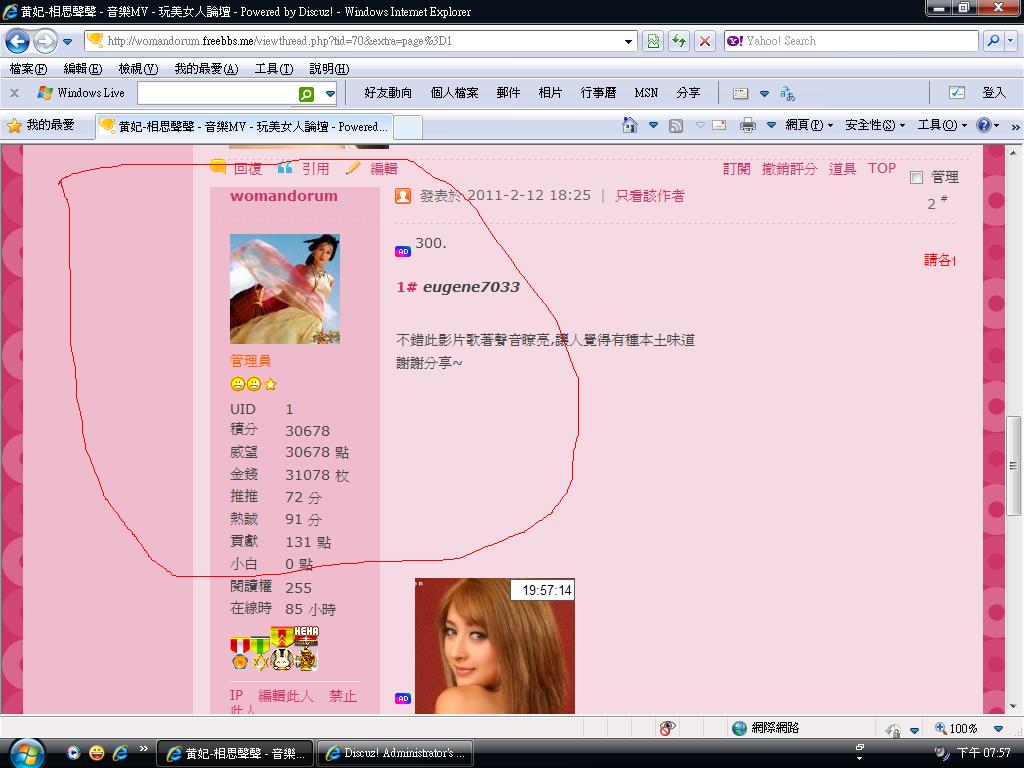Open the search provider dropdown arrow
The width and height of the screenshot is (1024, 768).
coord(1011,41)
